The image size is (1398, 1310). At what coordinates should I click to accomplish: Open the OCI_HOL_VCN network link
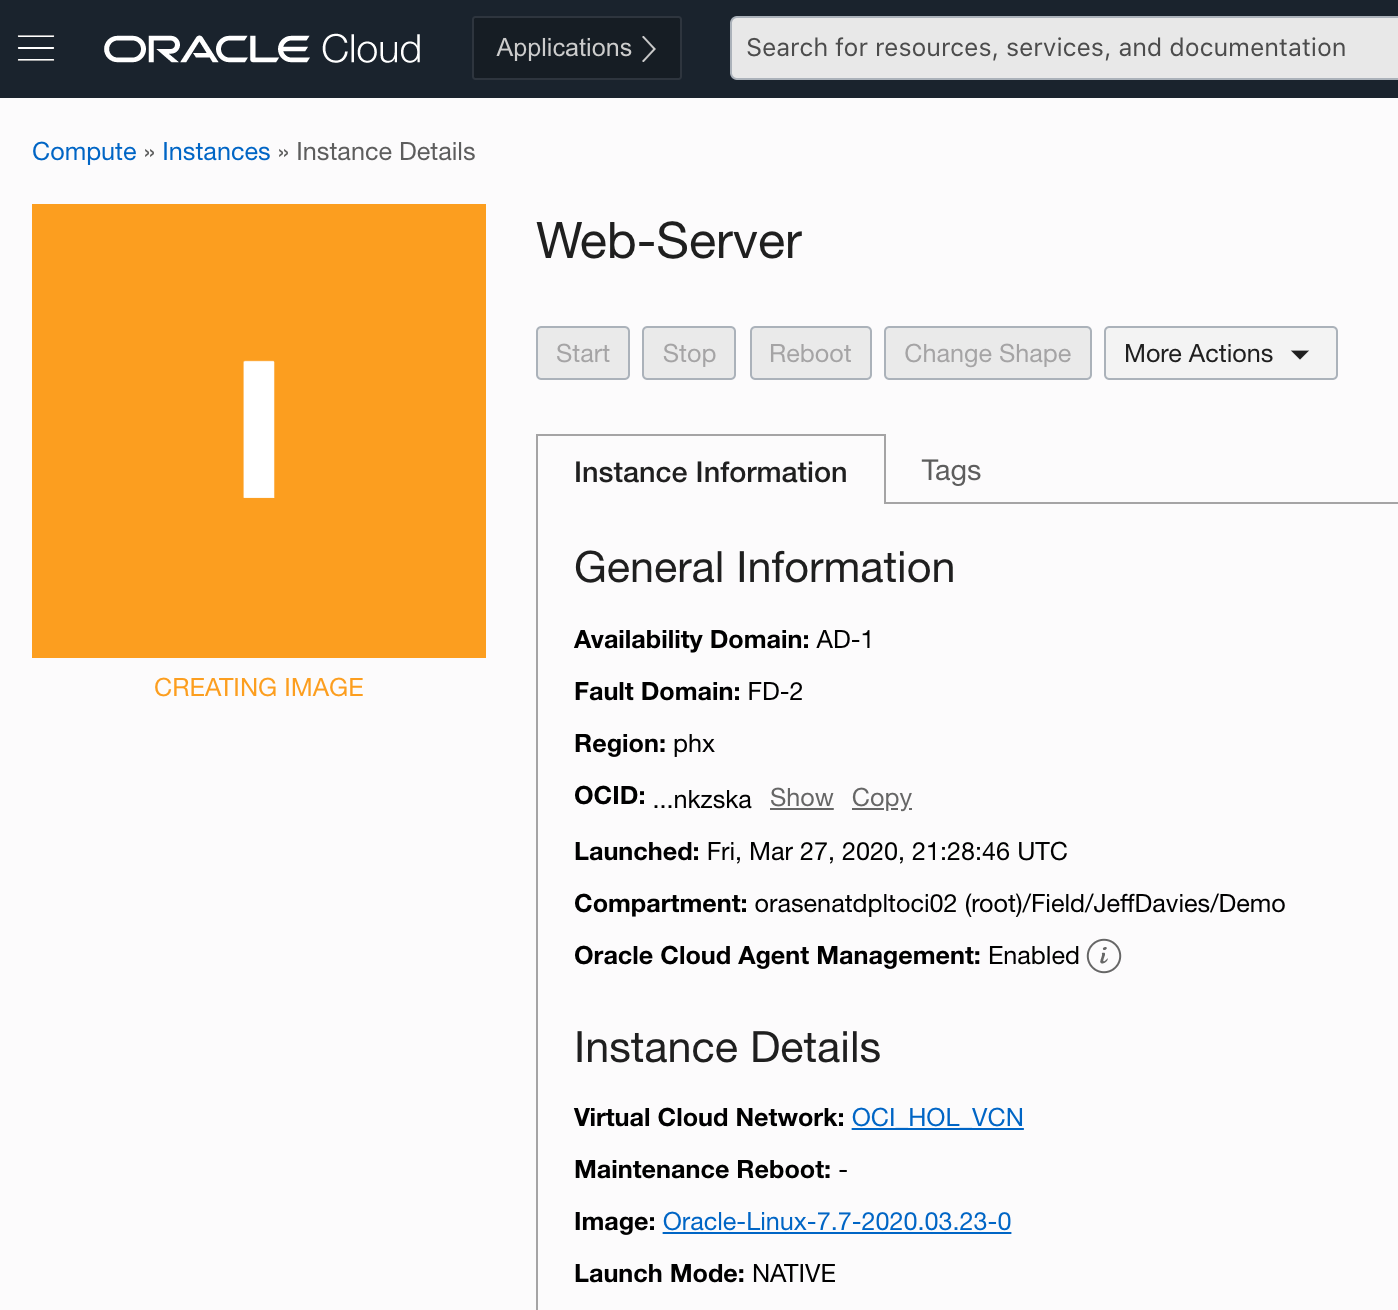[938, 1118]
